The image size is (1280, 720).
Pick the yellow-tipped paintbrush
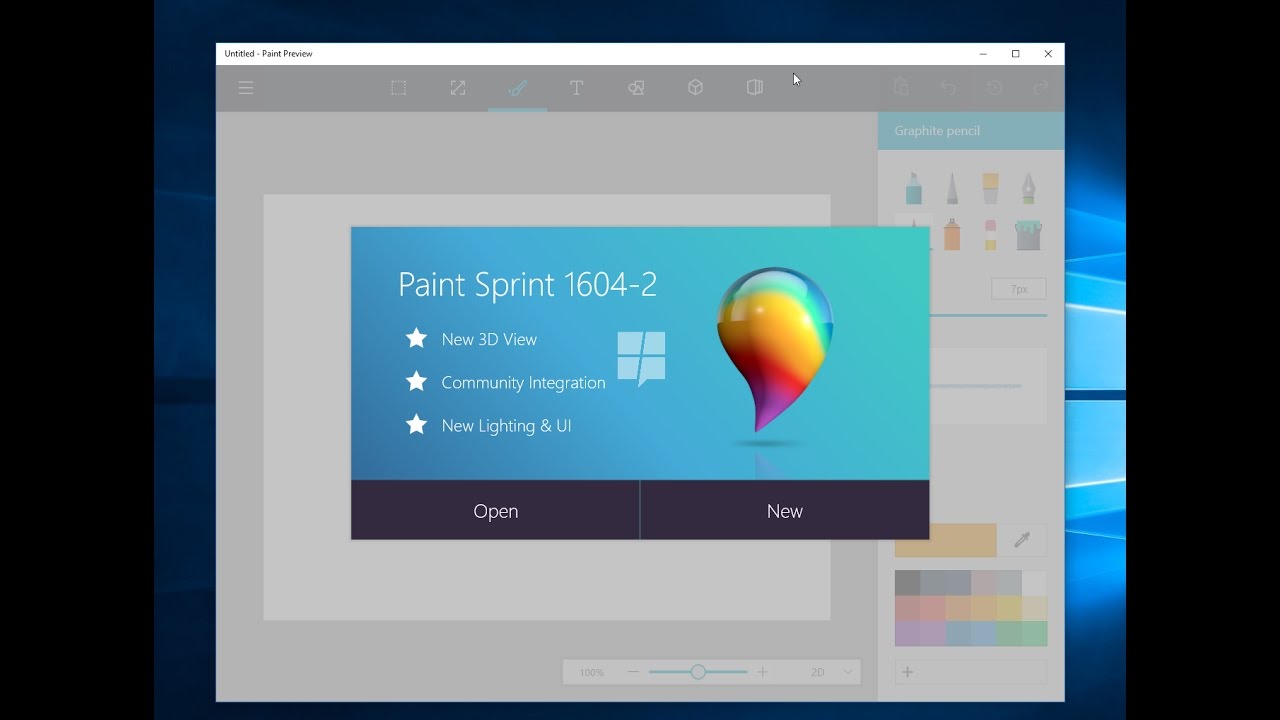click(x=990, y=188)
